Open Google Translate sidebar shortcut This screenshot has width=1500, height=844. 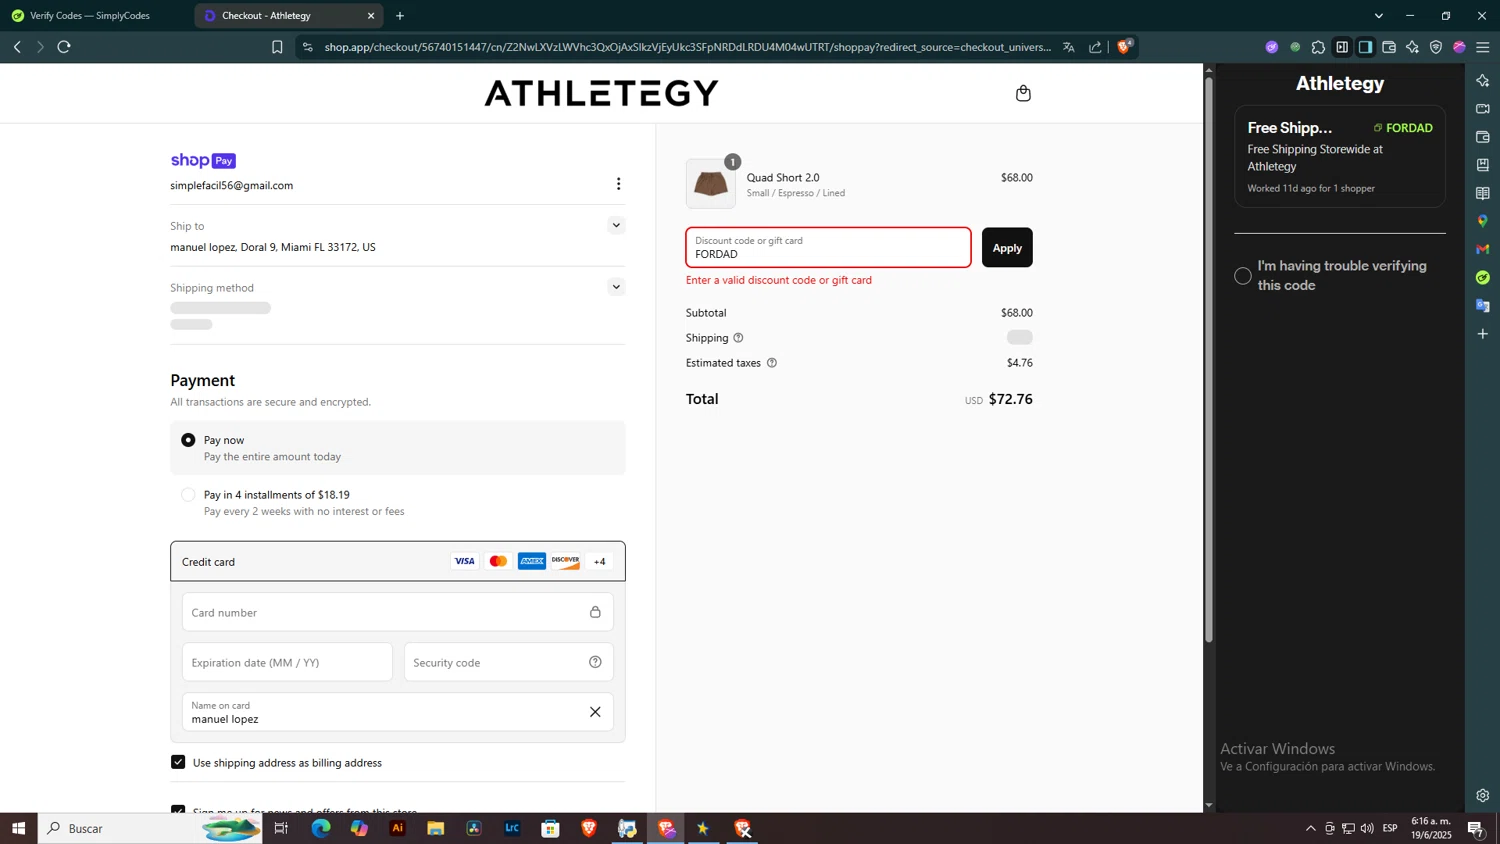[x=1483, y=305]
